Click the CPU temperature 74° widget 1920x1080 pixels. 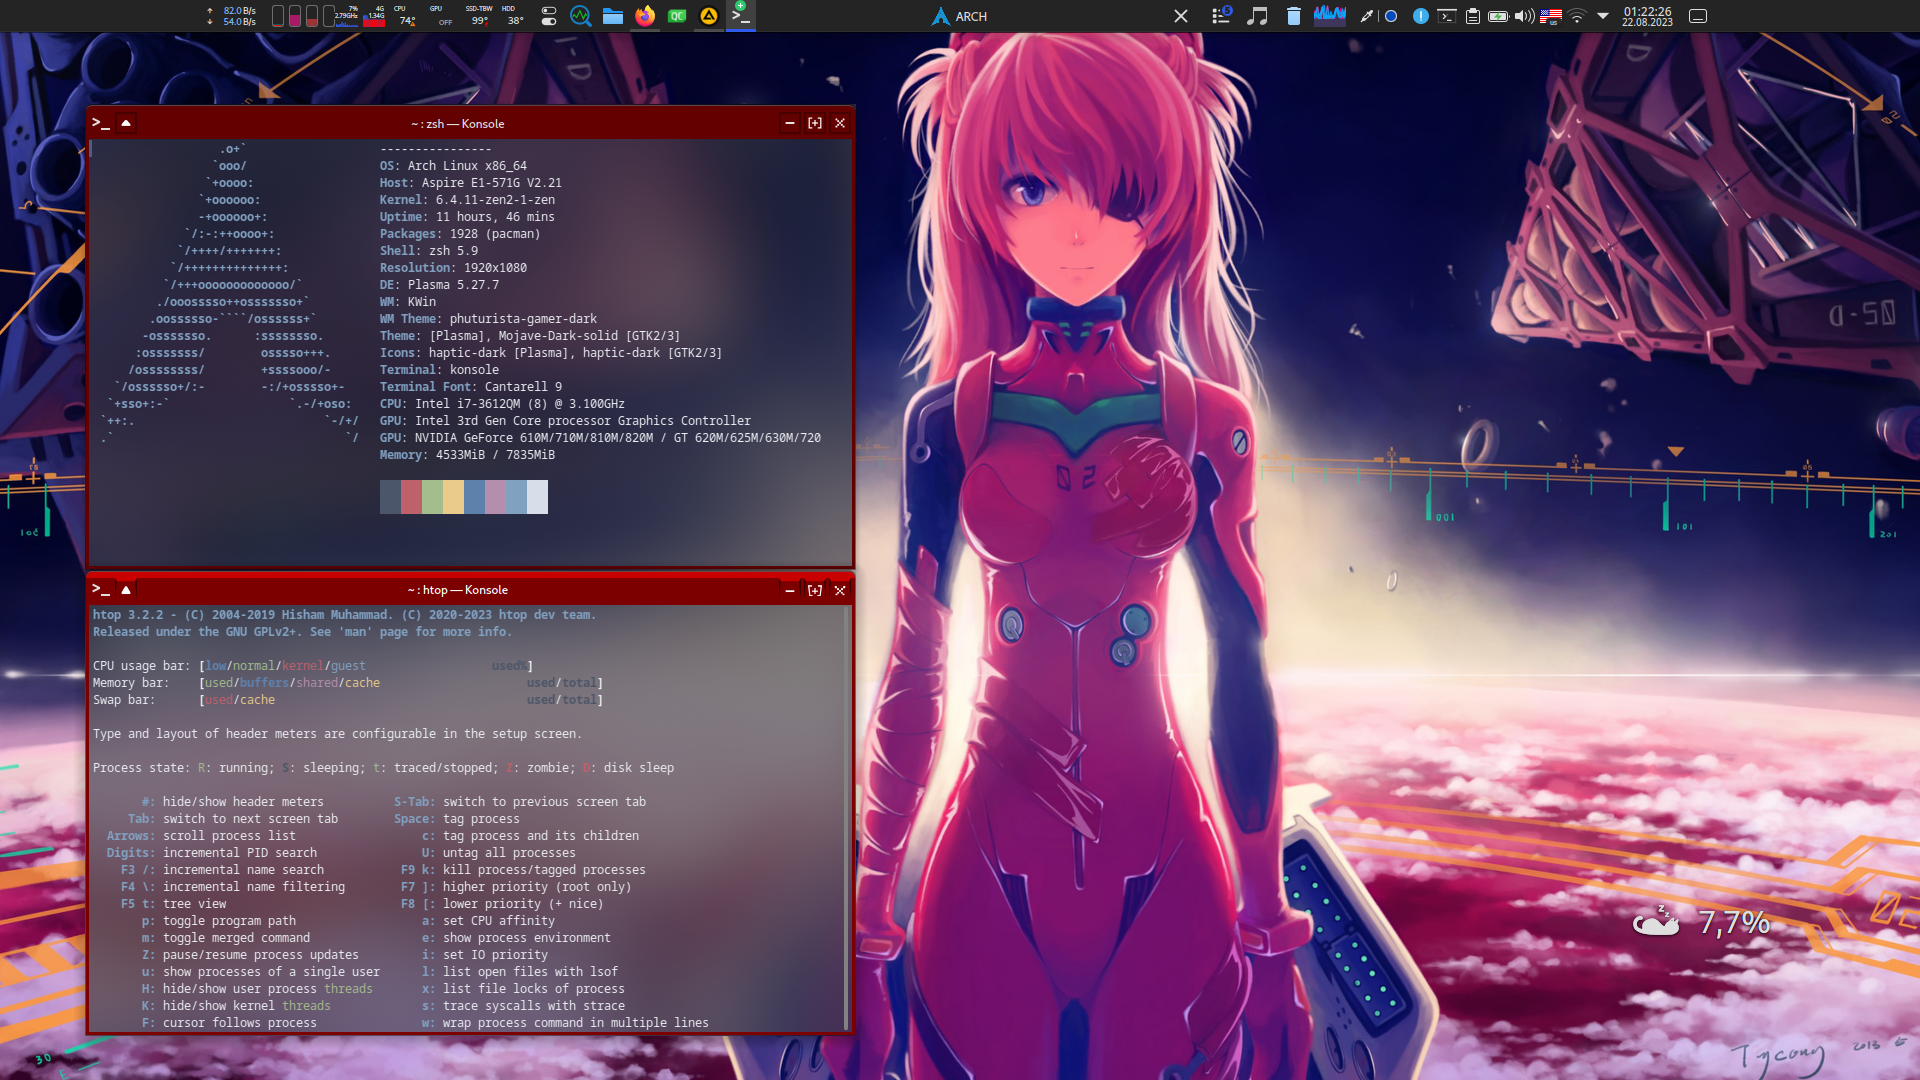tap(407, 16)
